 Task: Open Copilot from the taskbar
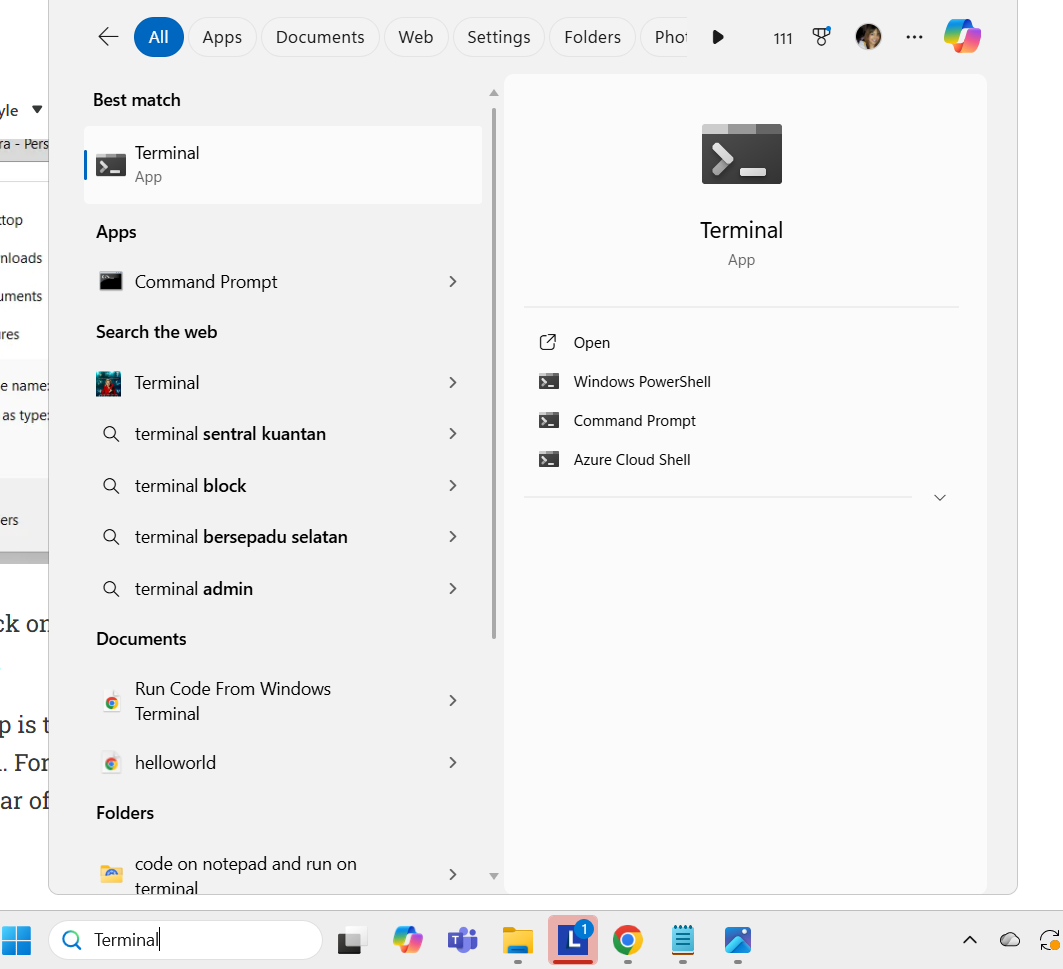coord(407,940)
